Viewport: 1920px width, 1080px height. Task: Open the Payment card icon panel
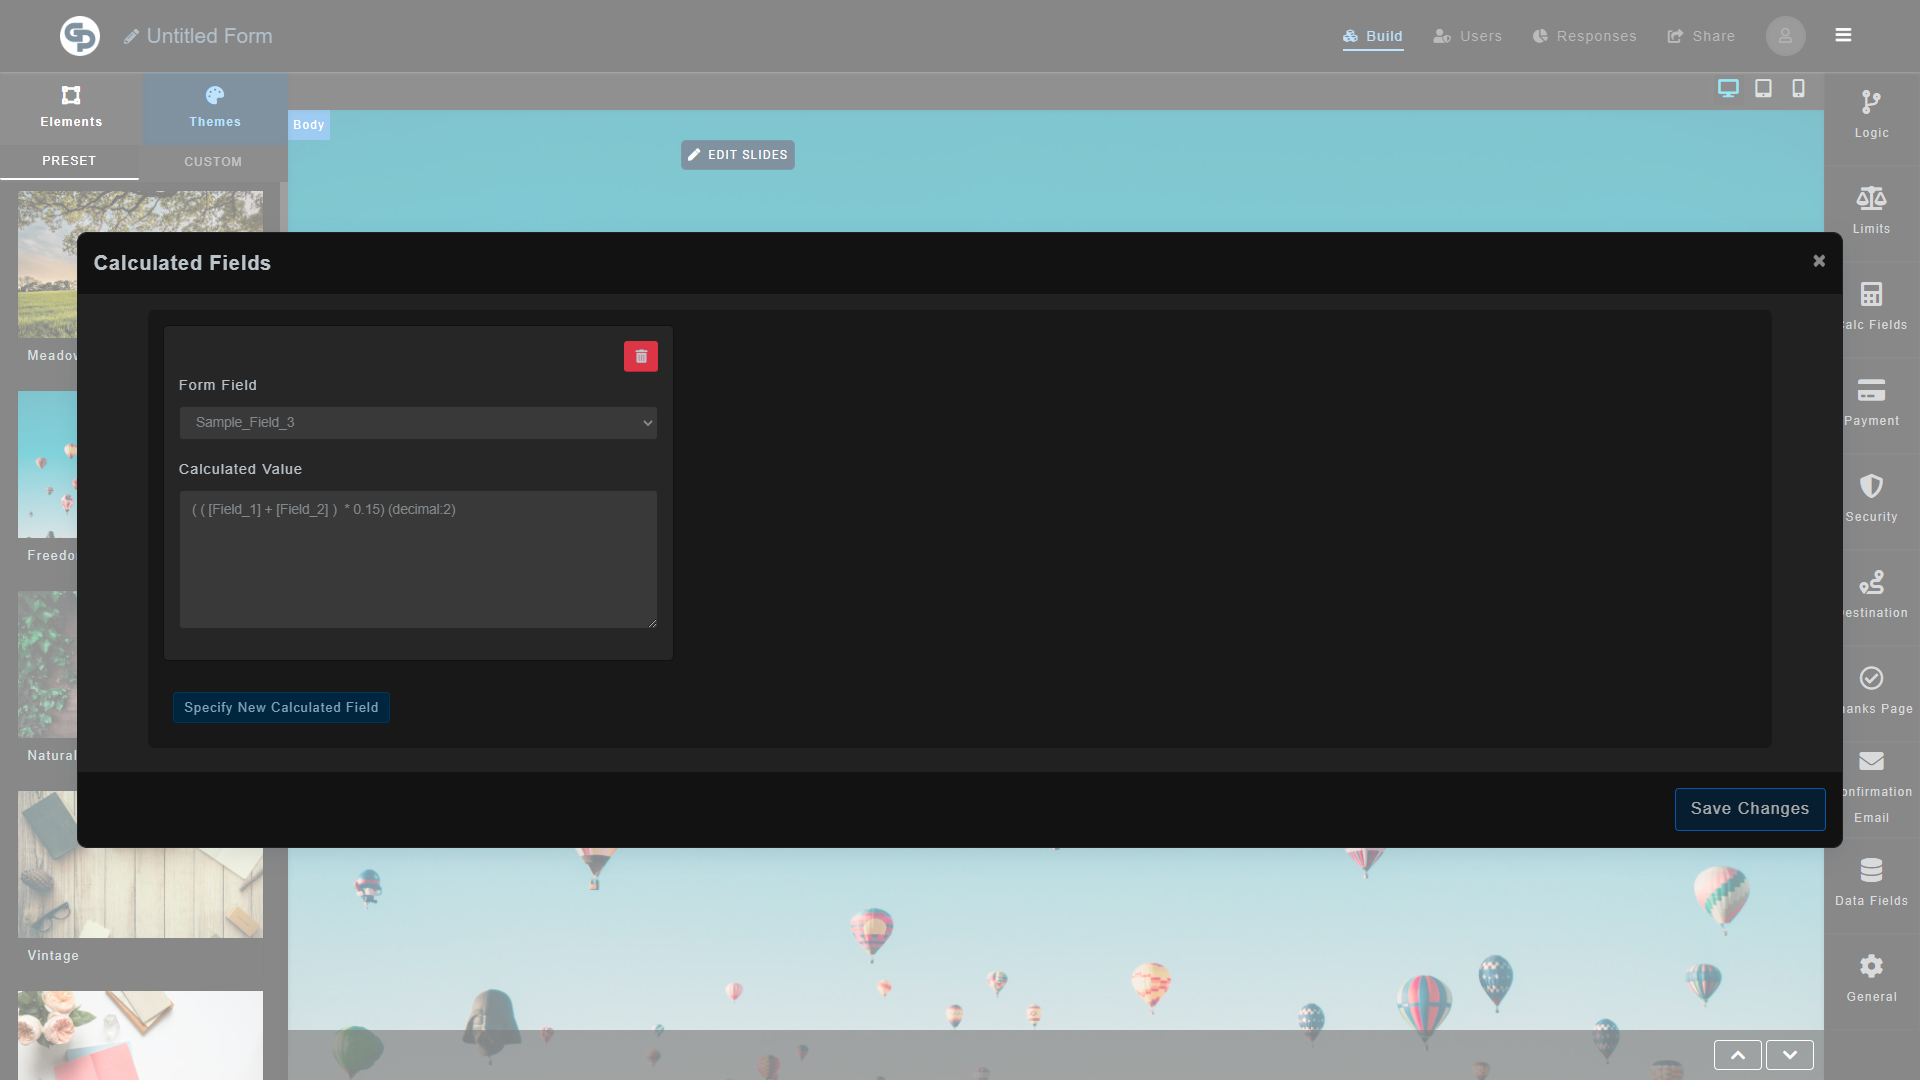[x=1871, y=391]
